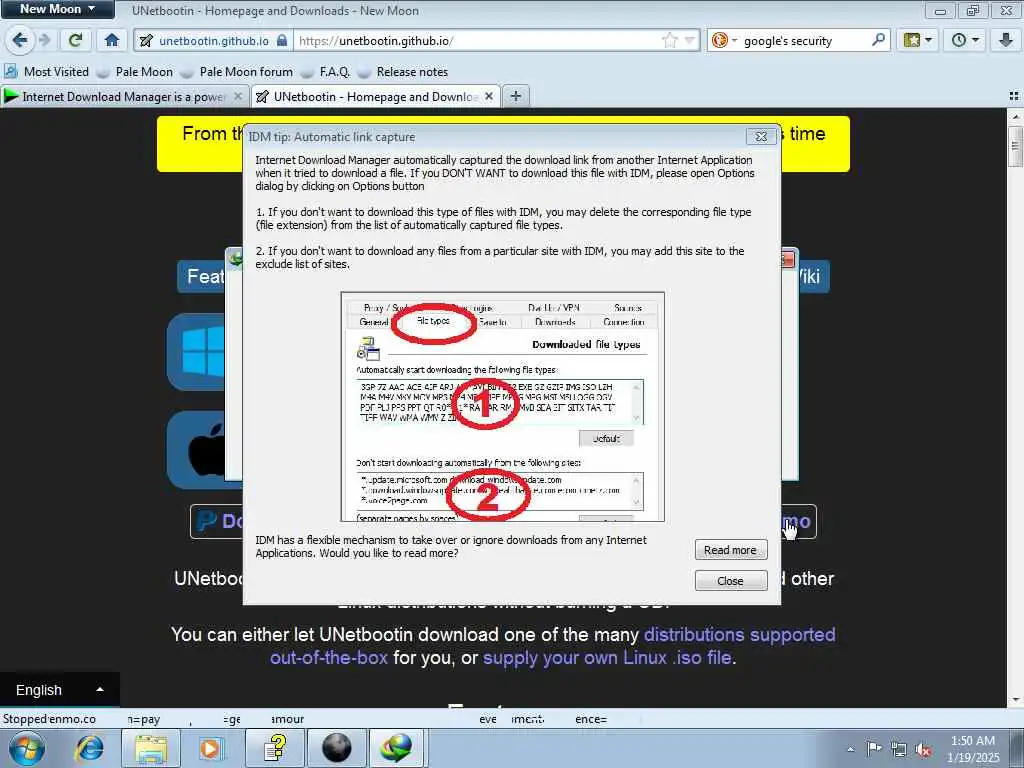Open the F.A.Q. bookmark
The height and width of the screenshot is (768, 1024).
(x=325, y=72)
